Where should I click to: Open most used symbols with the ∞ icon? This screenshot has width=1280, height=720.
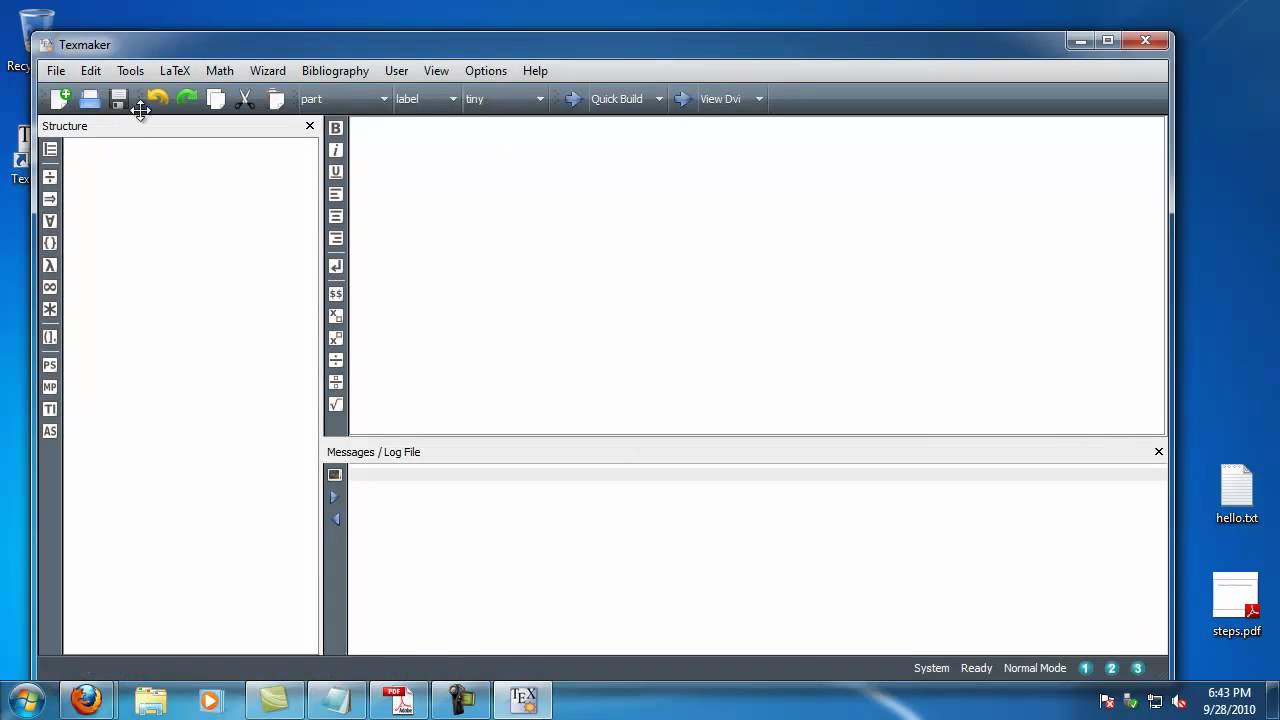(50, 287)
